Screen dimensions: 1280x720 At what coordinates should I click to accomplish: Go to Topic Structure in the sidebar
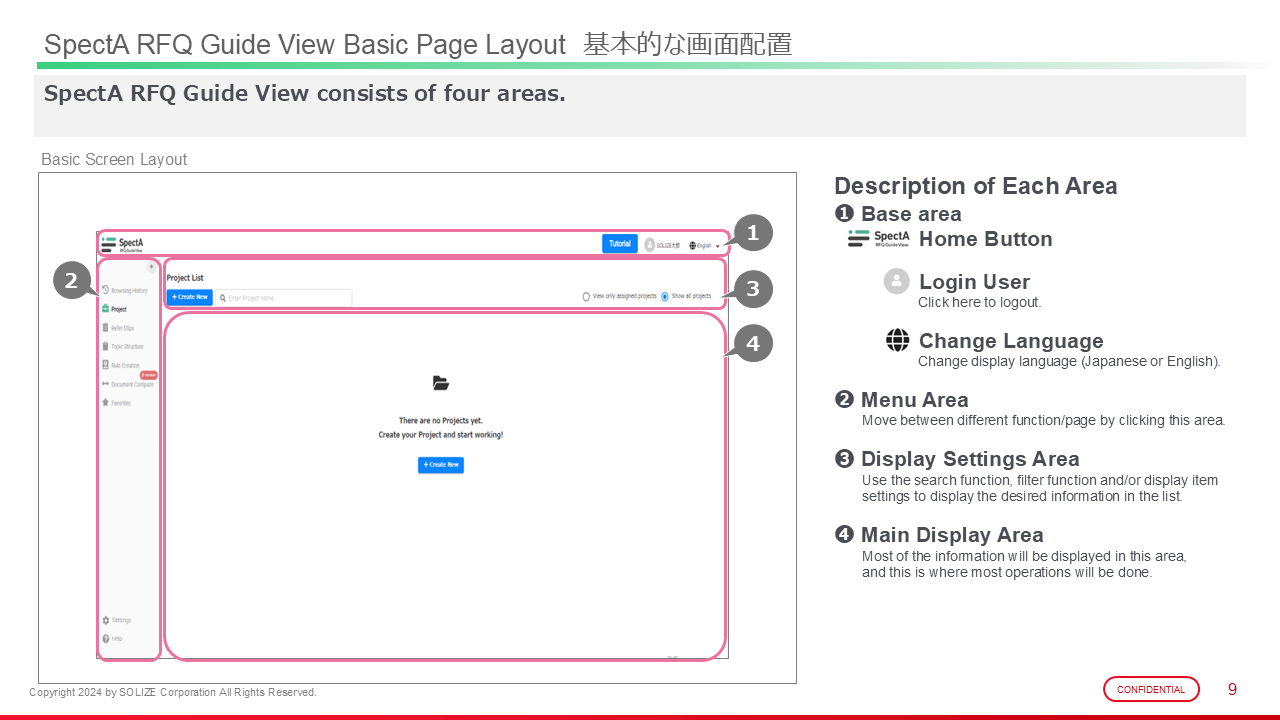[126, 347]
